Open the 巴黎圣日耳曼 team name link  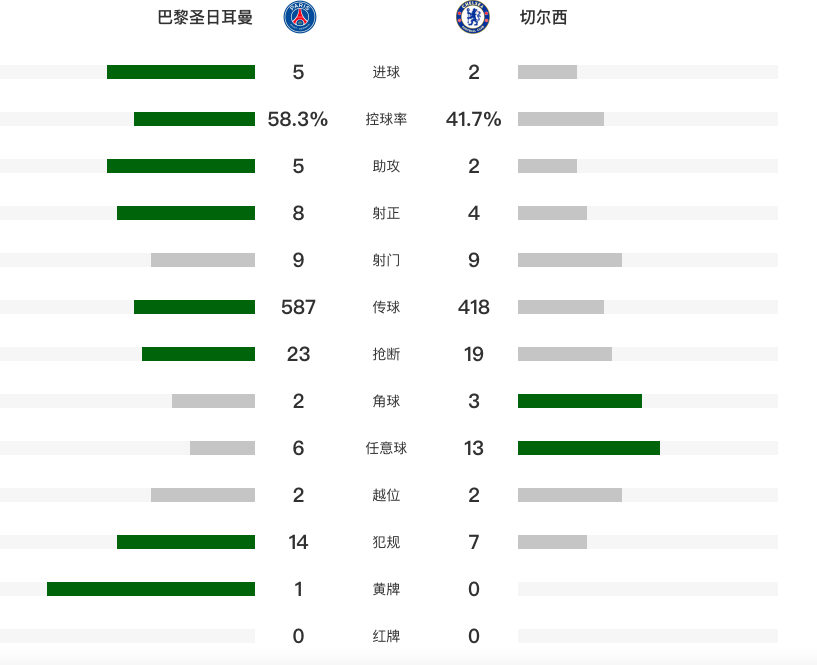pyautogui.click(x=205, y=18)
